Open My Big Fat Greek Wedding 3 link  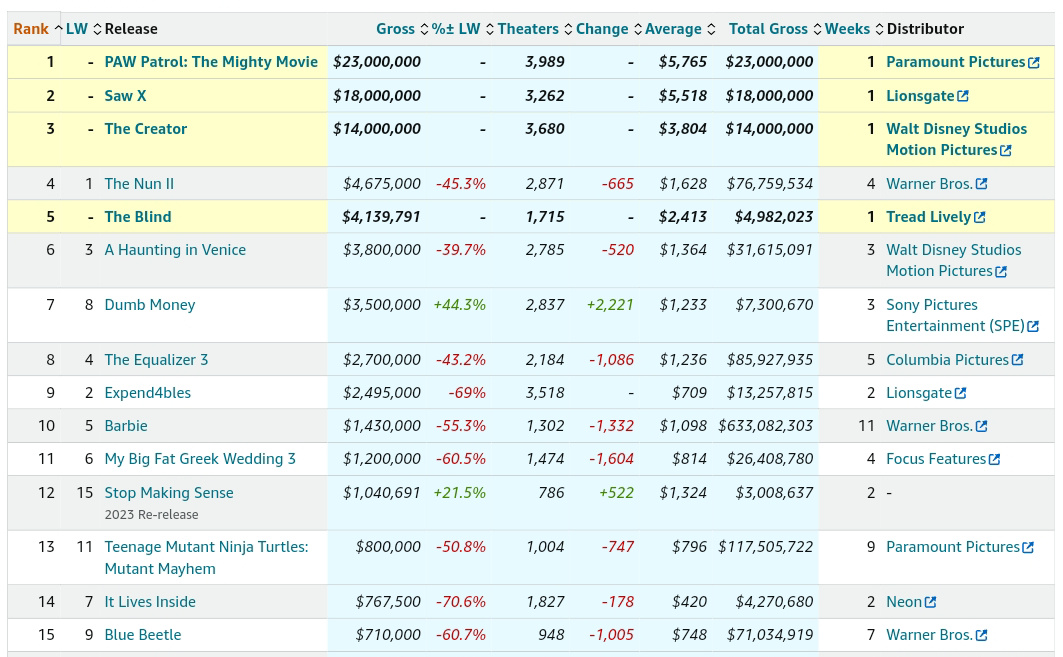coord(200,459)
